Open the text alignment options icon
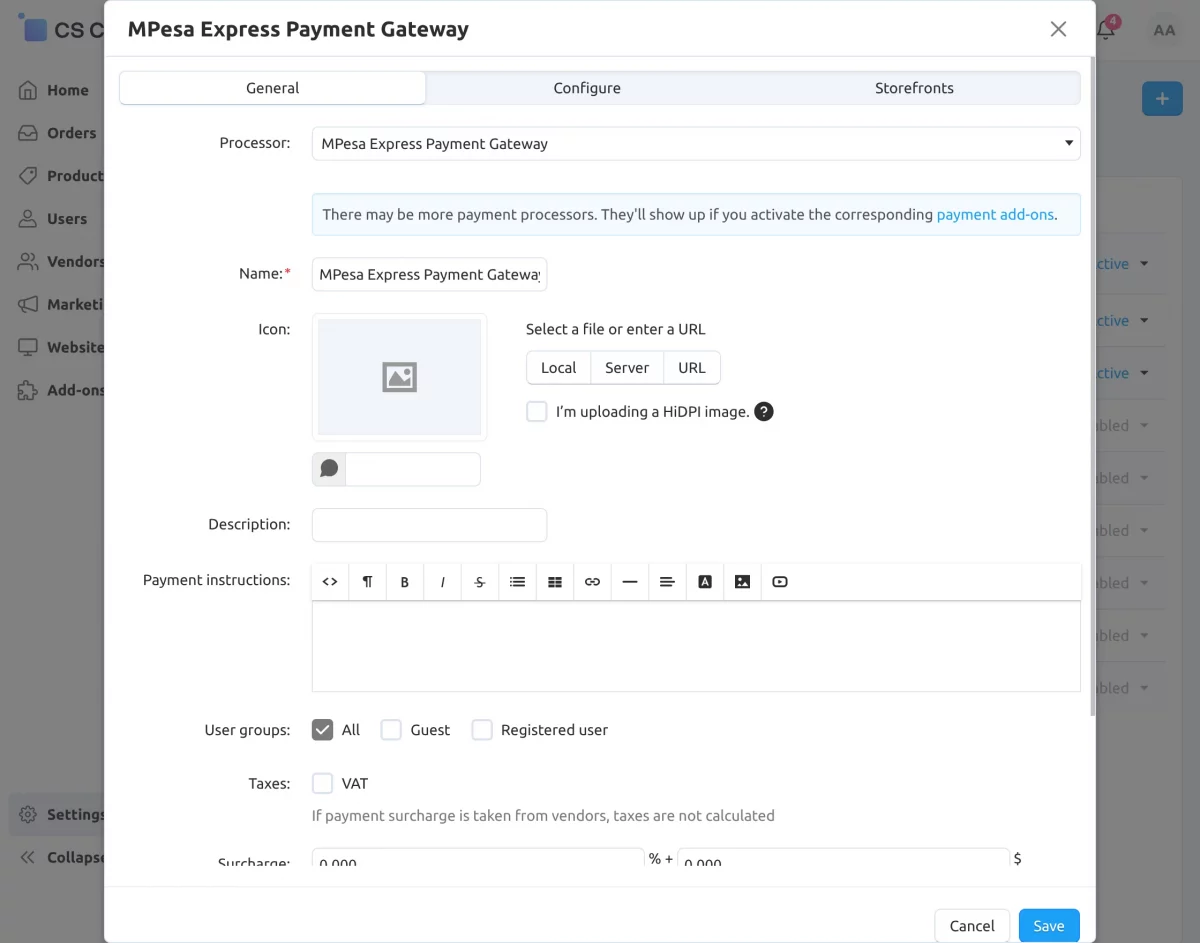The height and width of the screenshot is (943, 1200). click(x=667, y=582)
